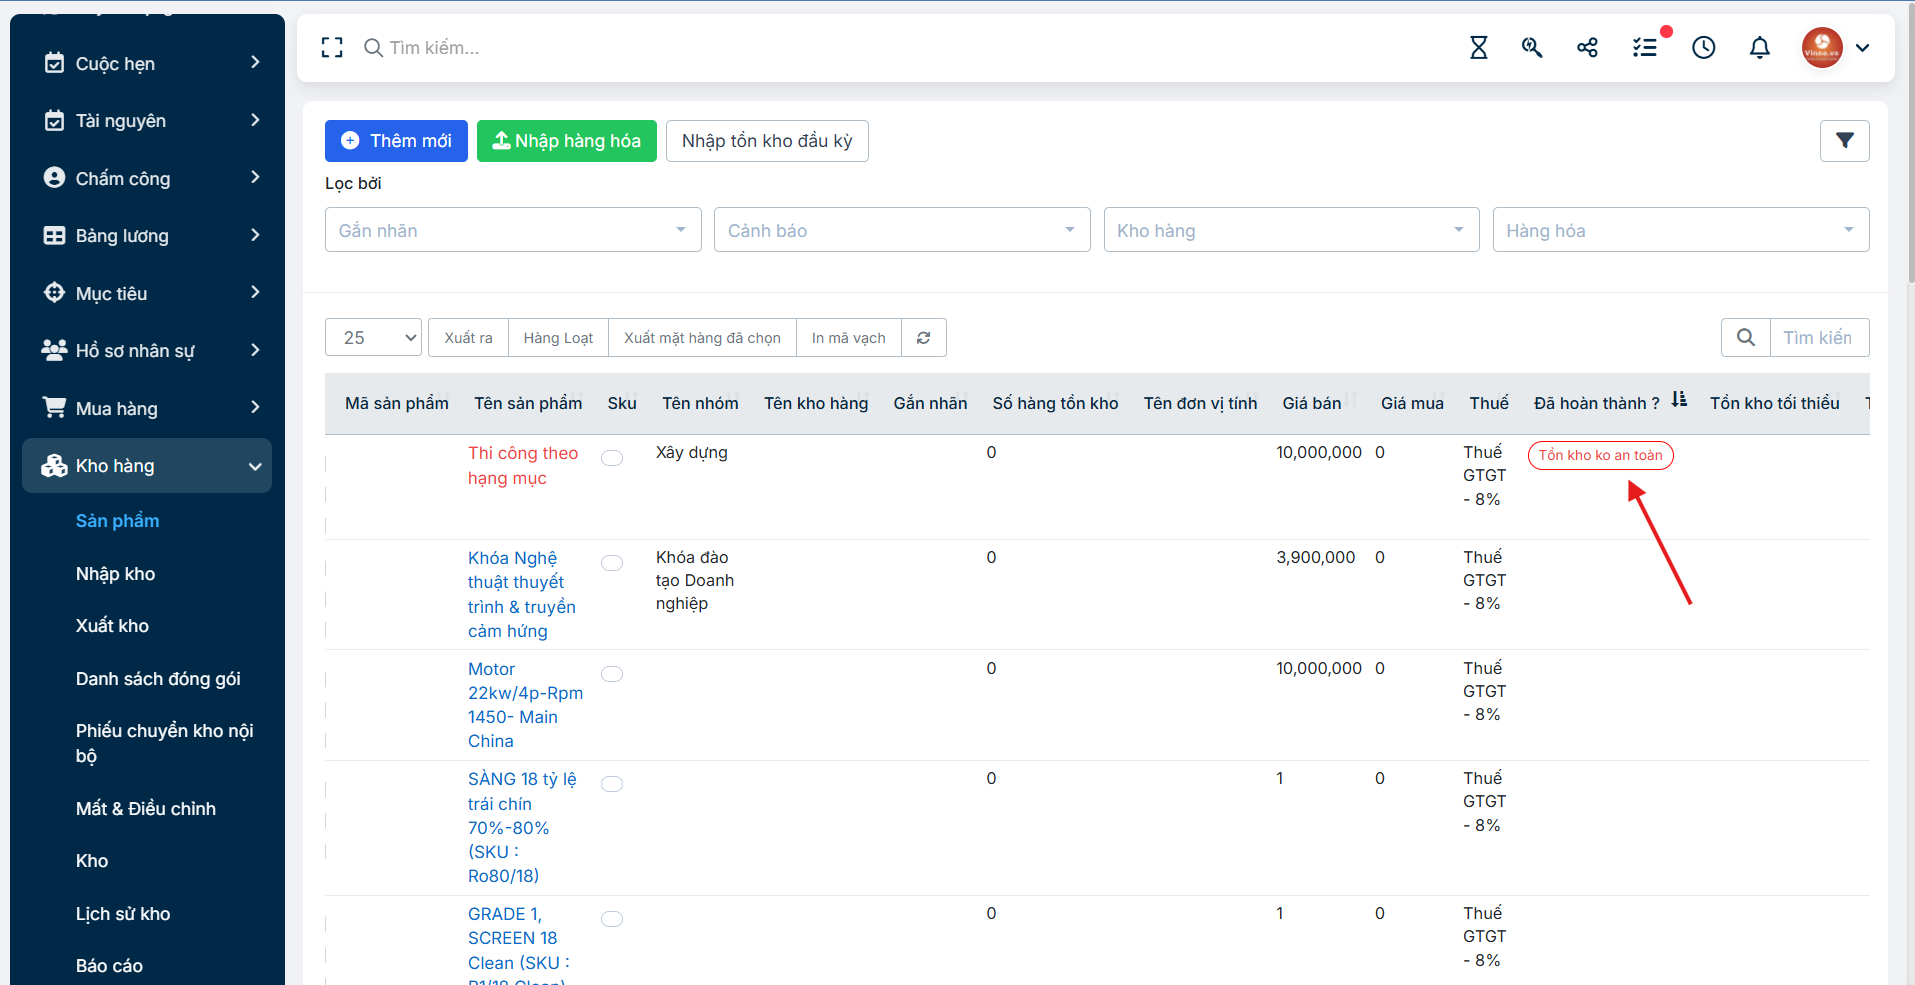This screenshot has width=1915, height=985.
Task: Click Nhập tồn kho đầu kỳ button
Action: coord(767,141)
